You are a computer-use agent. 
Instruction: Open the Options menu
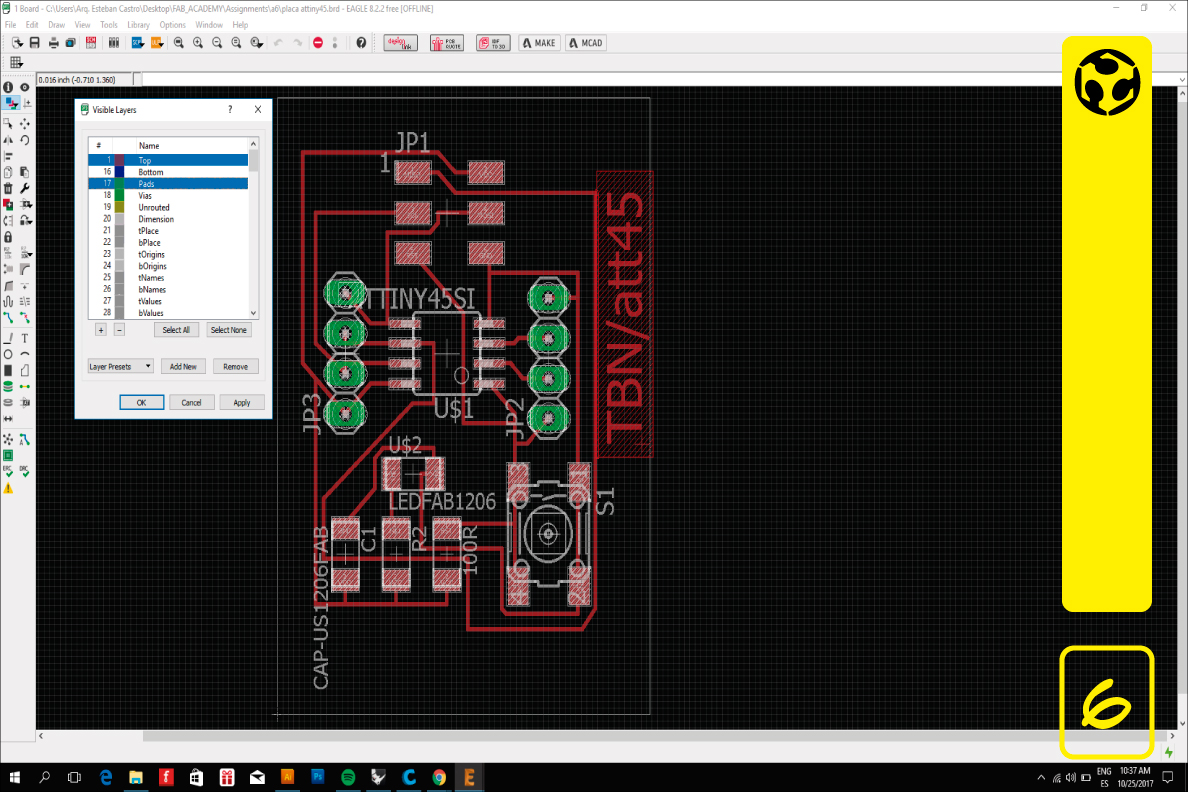click(x=173, y=25)
